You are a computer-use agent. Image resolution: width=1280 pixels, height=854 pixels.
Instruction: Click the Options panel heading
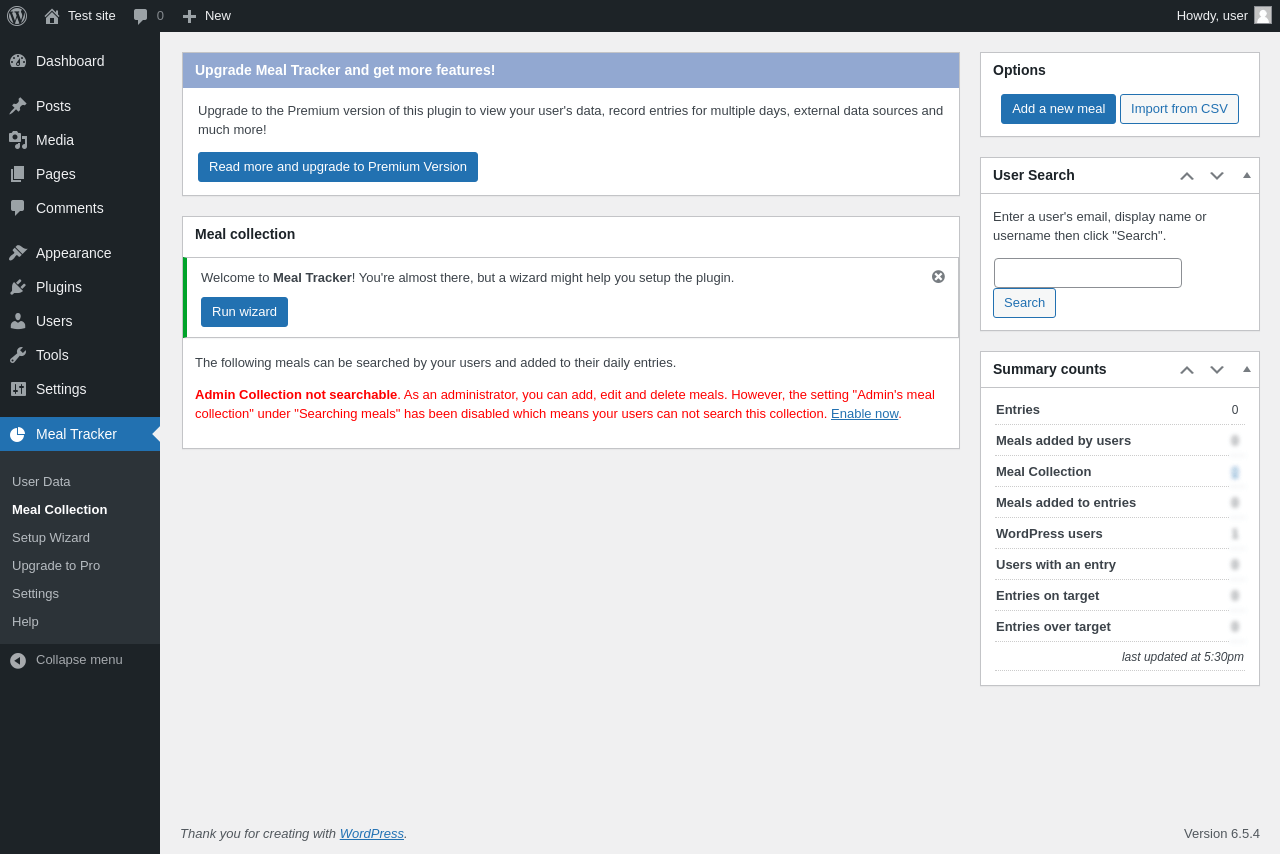[x=1019, y=70]
